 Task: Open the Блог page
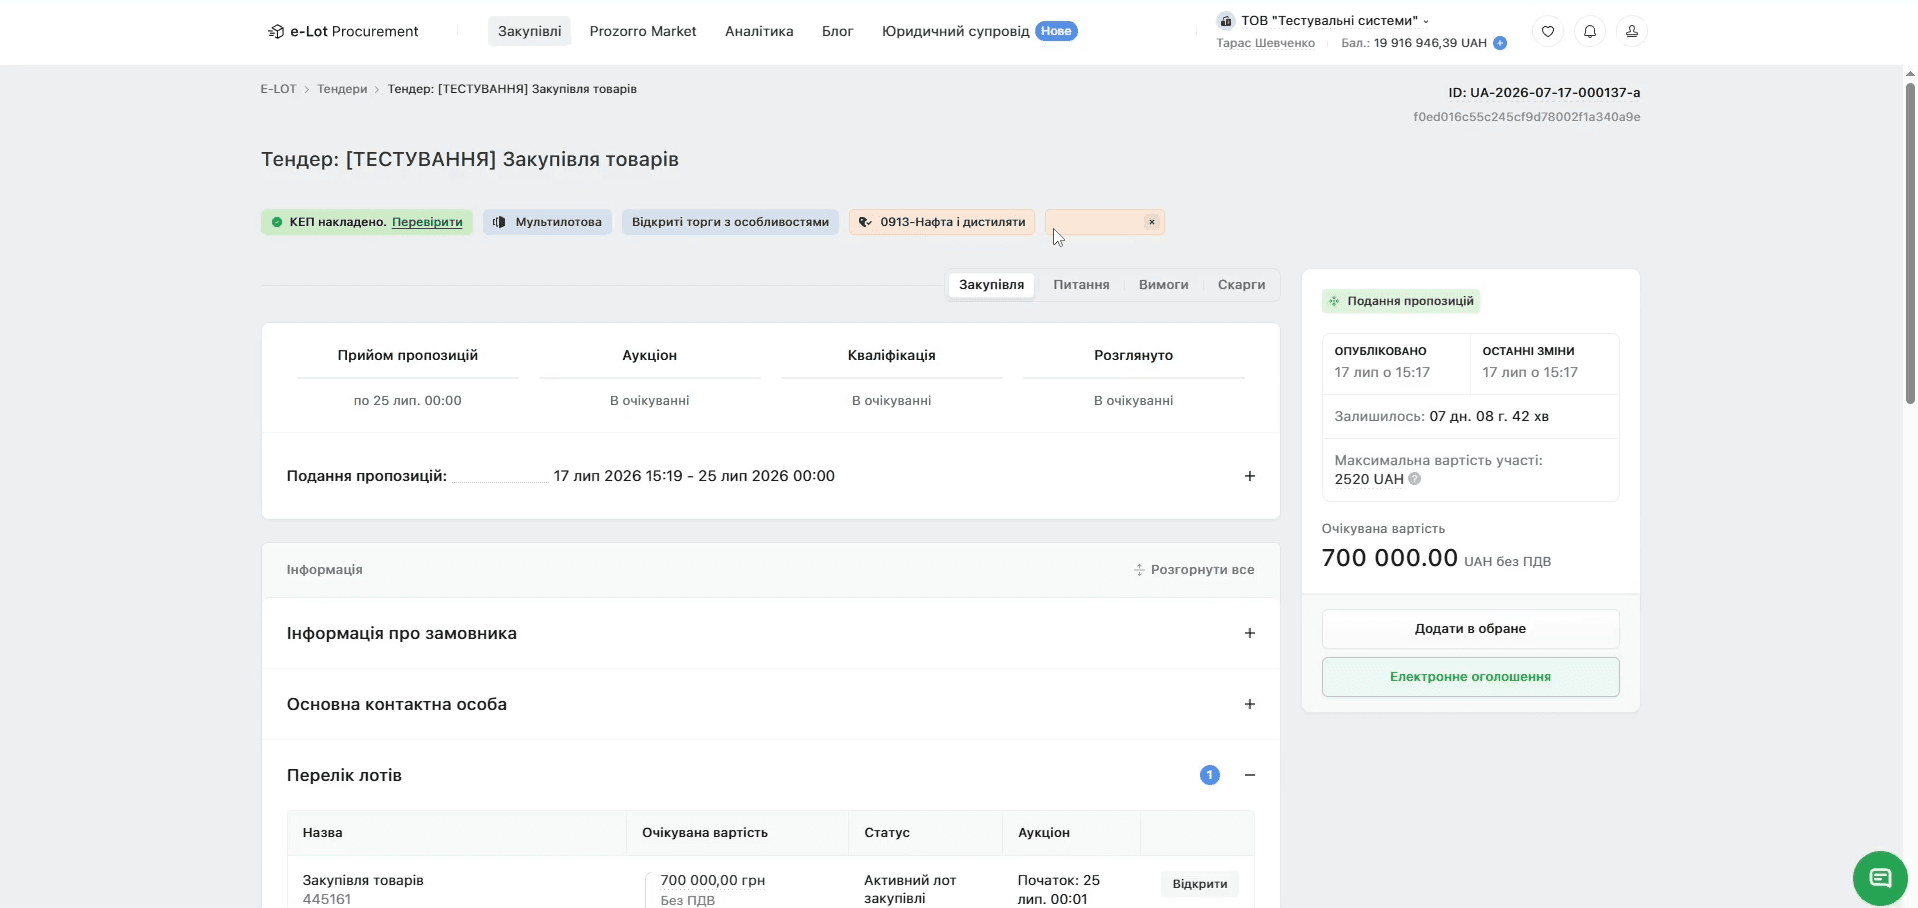tap(837, 31)
